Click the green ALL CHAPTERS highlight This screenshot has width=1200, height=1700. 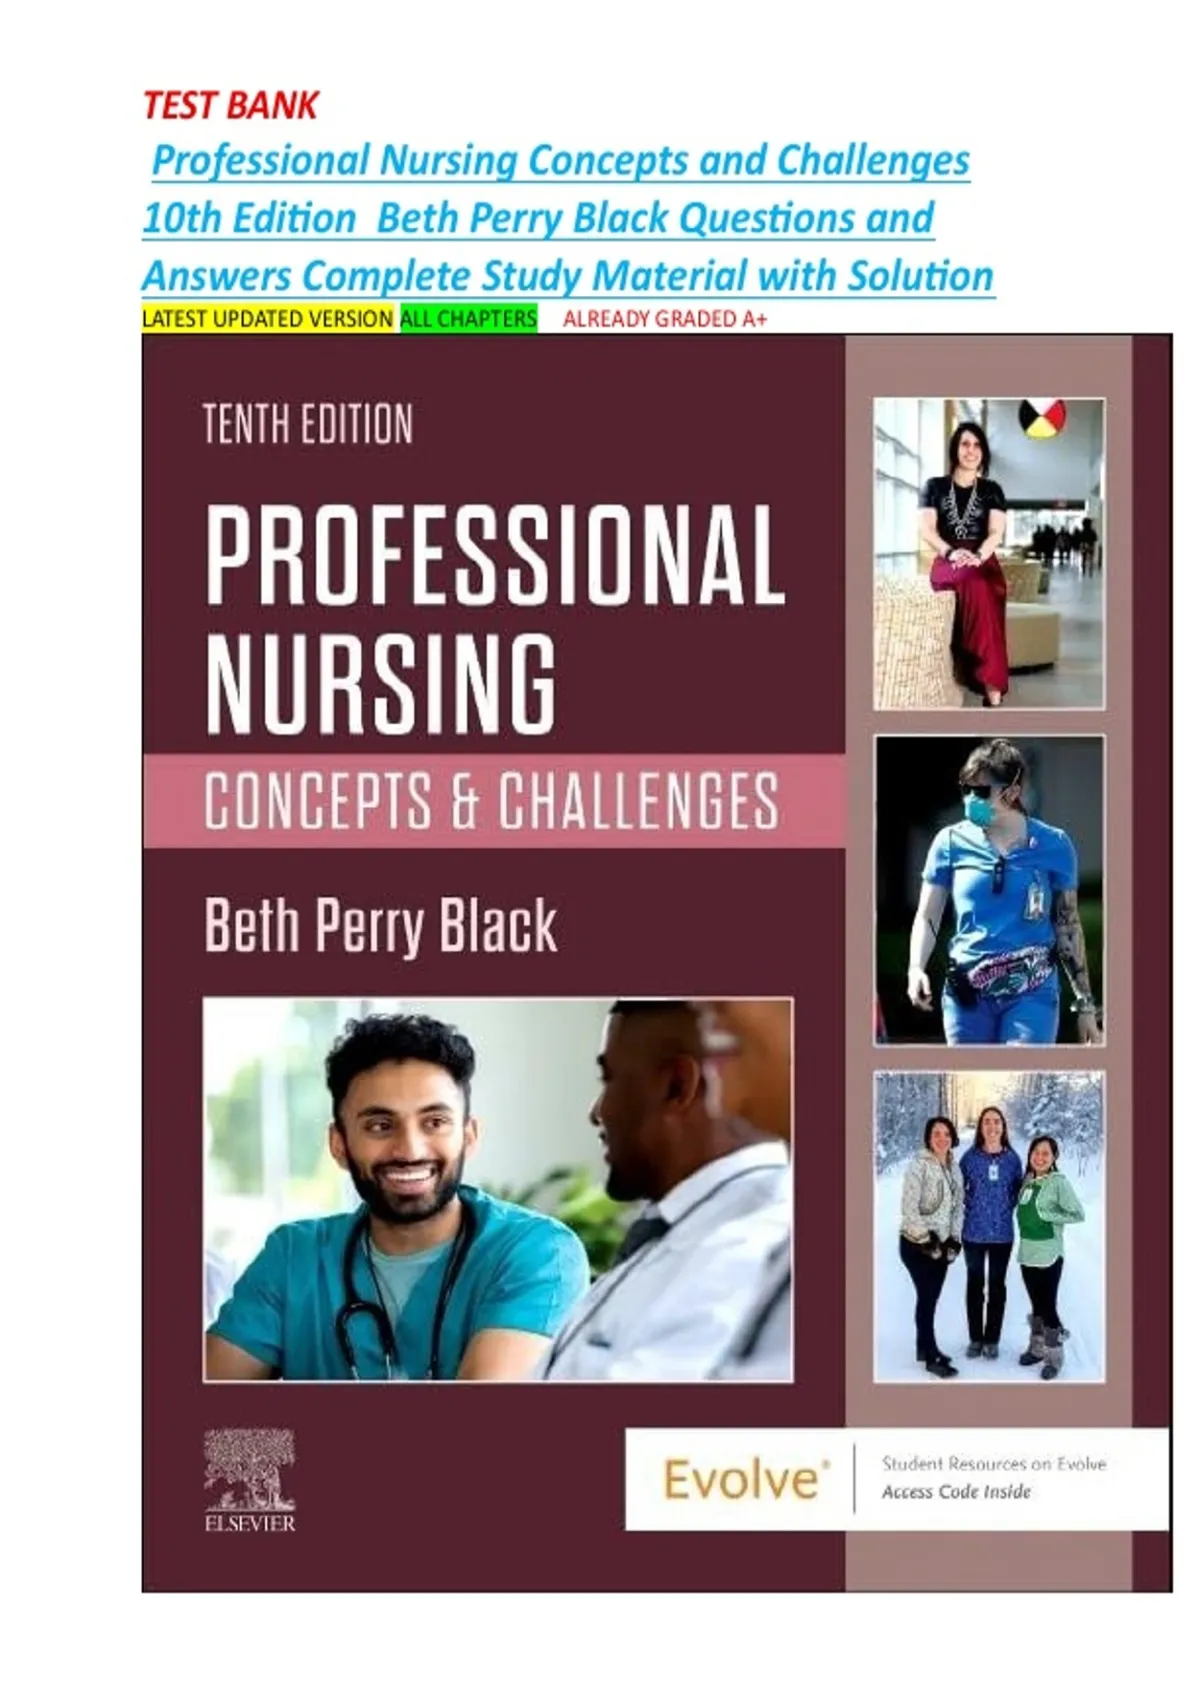[x=468, y=319]
